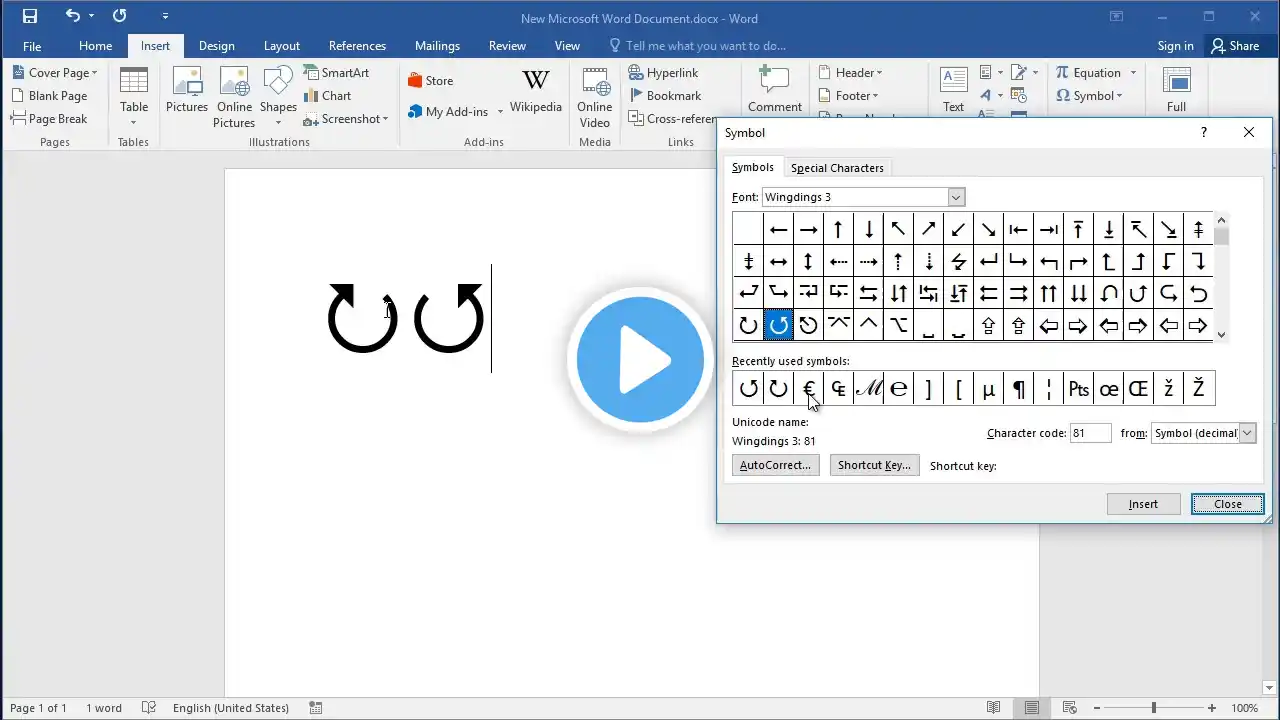Click the Repeat/Redo circular arrow icon
The image size is (1280, 720).
[120, 16]
